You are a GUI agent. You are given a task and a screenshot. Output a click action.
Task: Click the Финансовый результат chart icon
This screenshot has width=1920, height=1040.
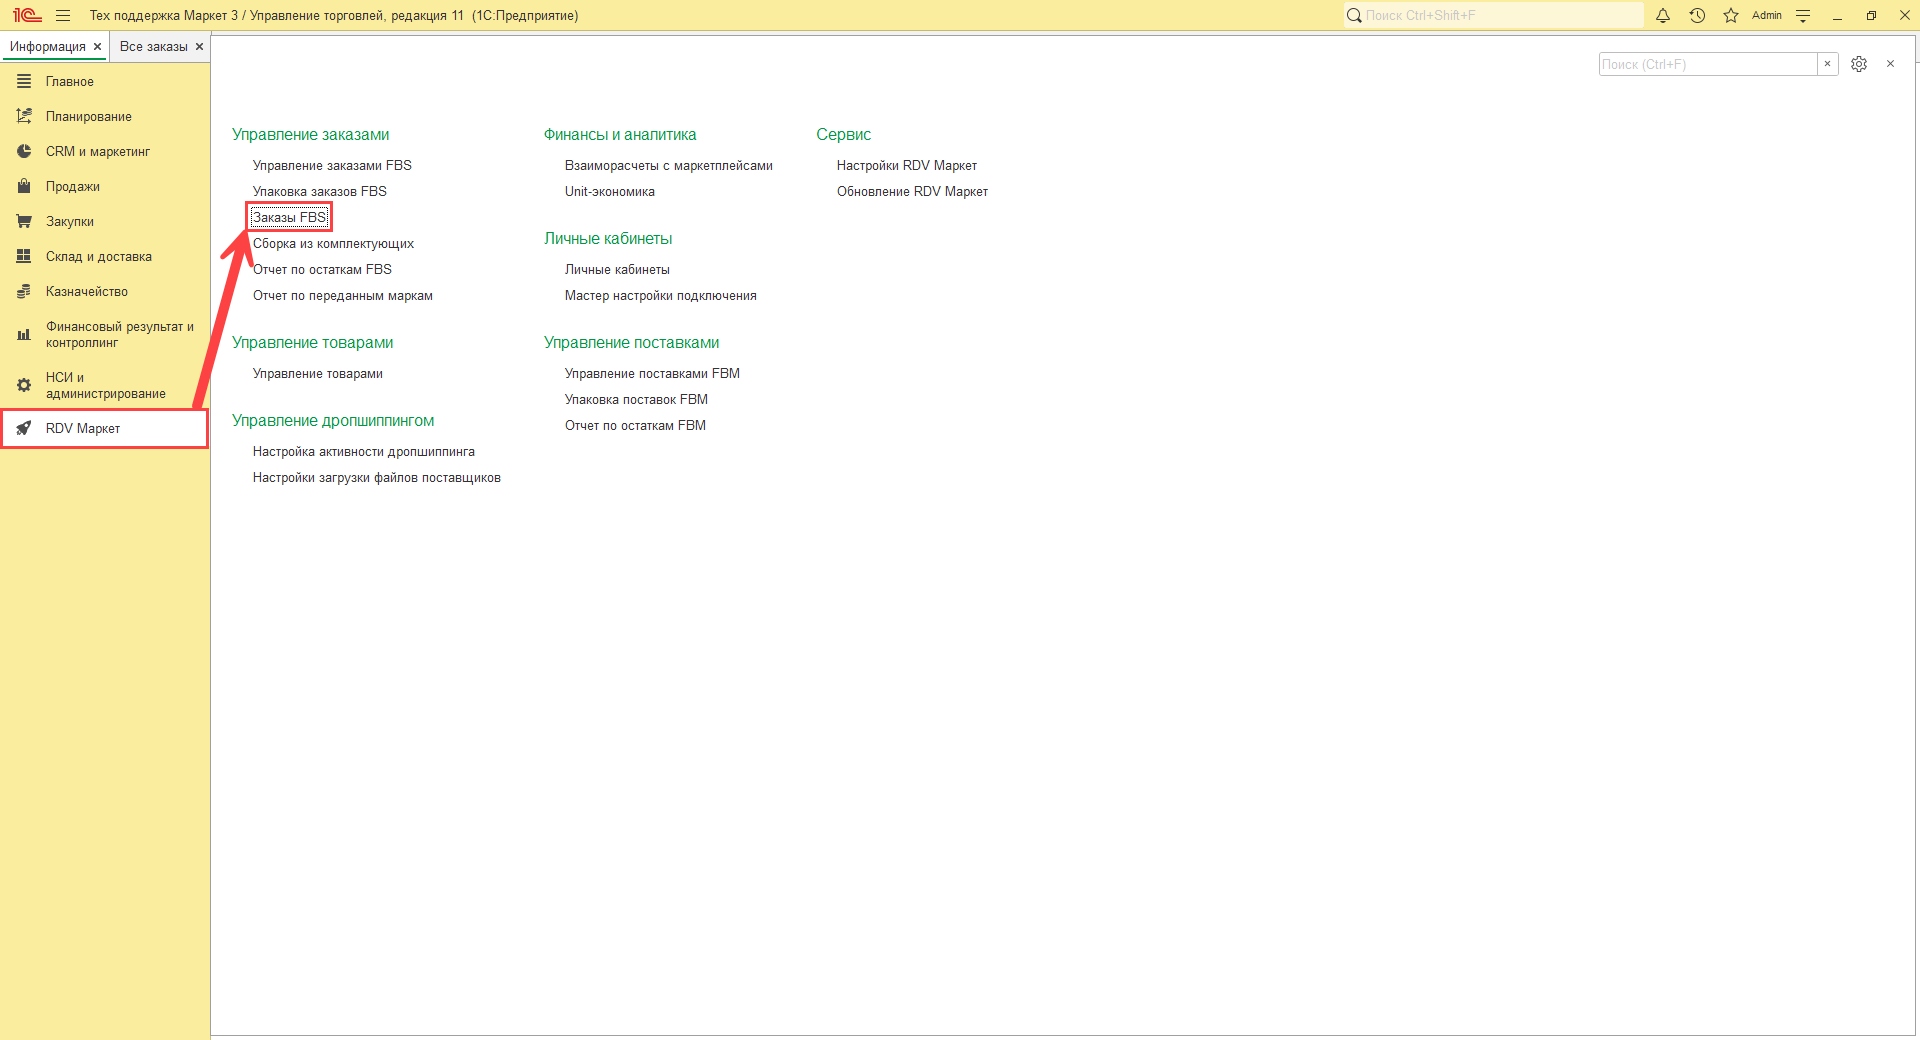tap(24, 334)
